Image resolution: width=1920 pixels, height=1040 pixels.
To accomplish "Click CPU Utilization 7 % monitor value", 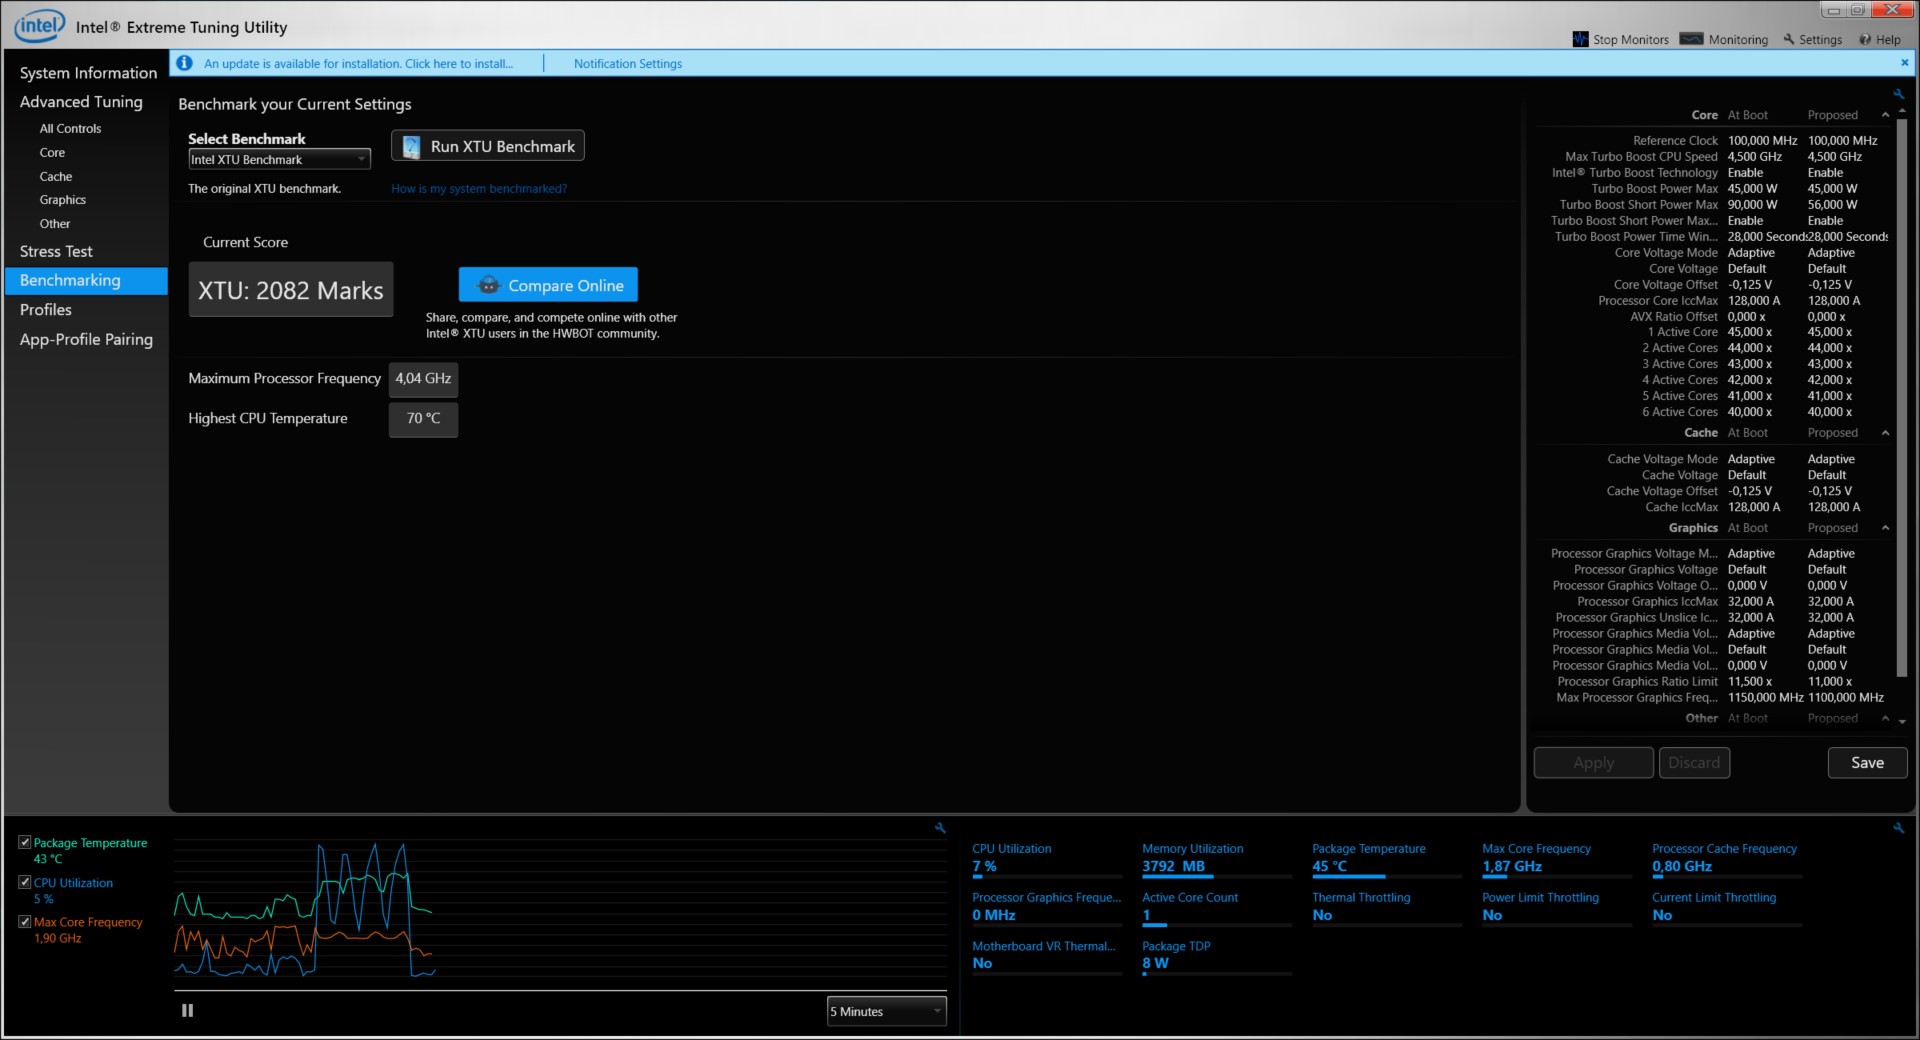I will click(x=984, y=867).
